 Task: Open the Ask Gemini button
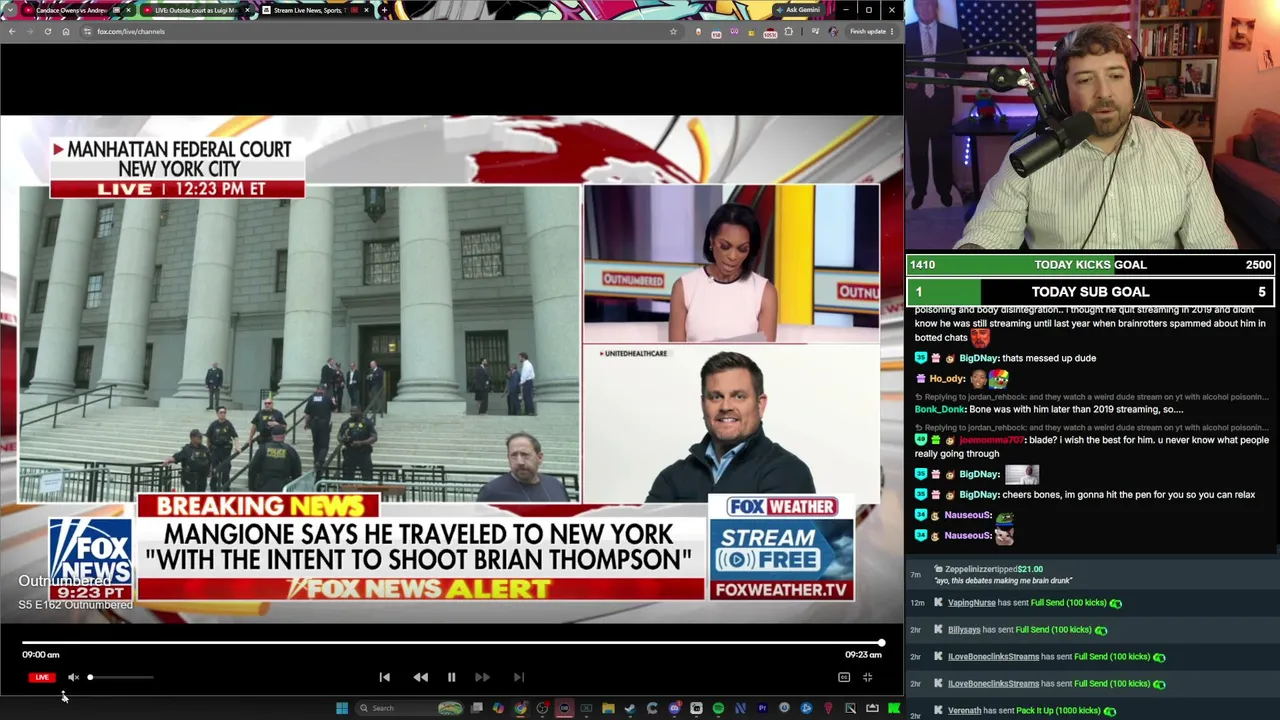click(x=798, y=10)
